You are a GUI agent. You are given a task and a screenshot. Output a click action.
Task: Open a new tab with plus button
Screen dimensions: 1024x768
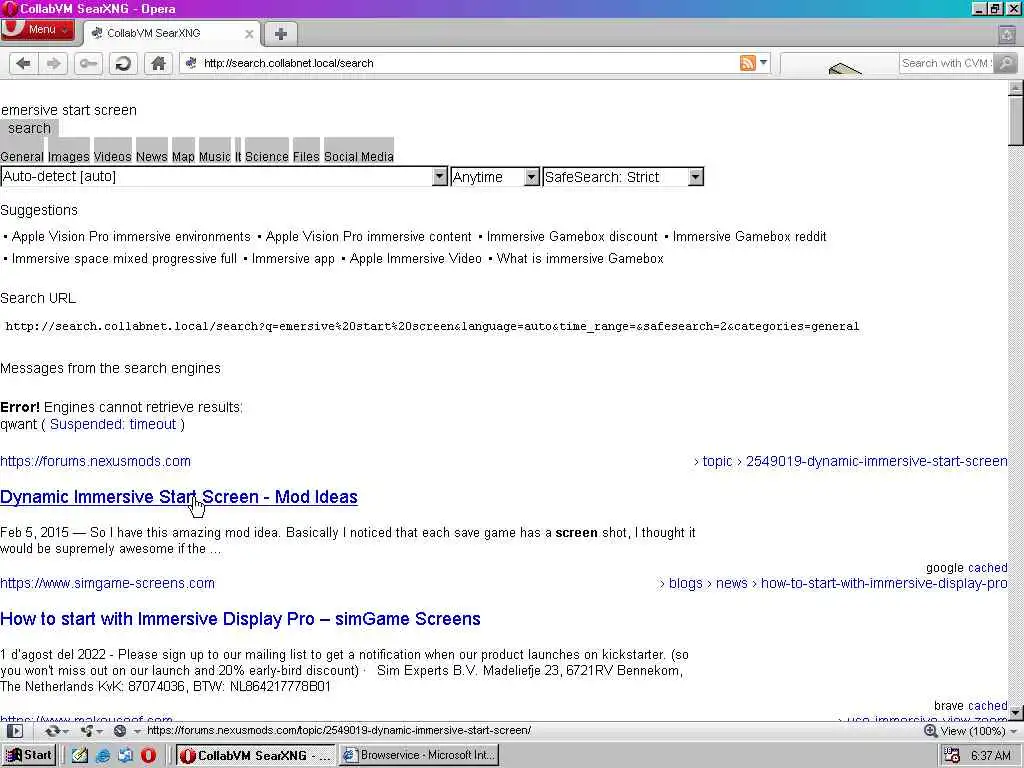(280, 34)
